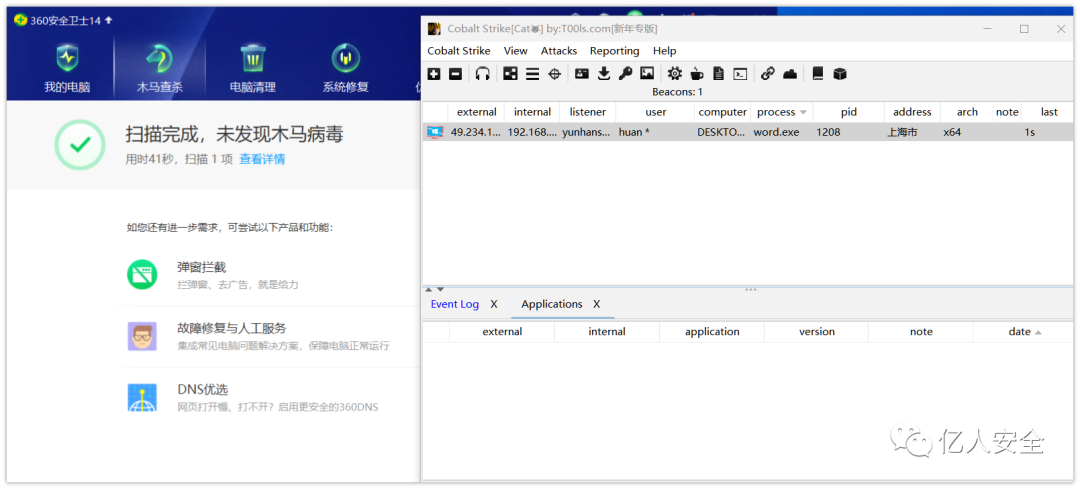Viewport: 1080px width, 489px height.
Task: Click the 查看详情 link
Action: click(x=262, y=159)
